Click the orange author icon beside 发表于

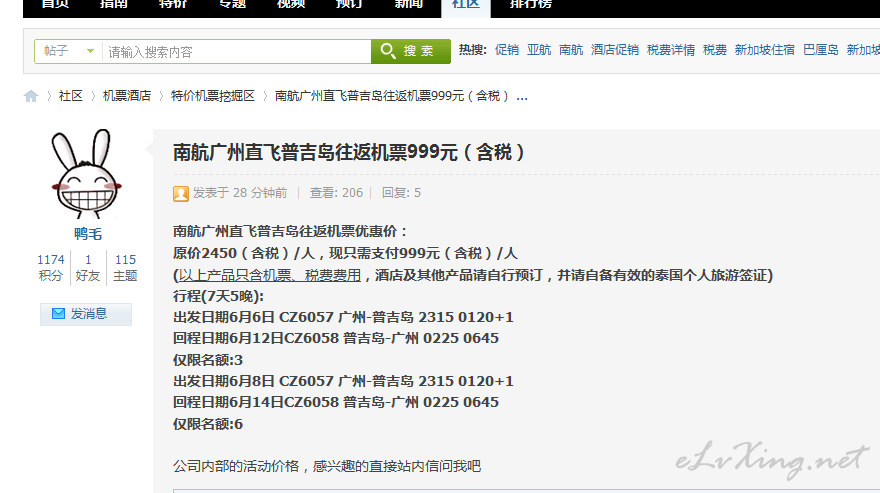[181, 193]
